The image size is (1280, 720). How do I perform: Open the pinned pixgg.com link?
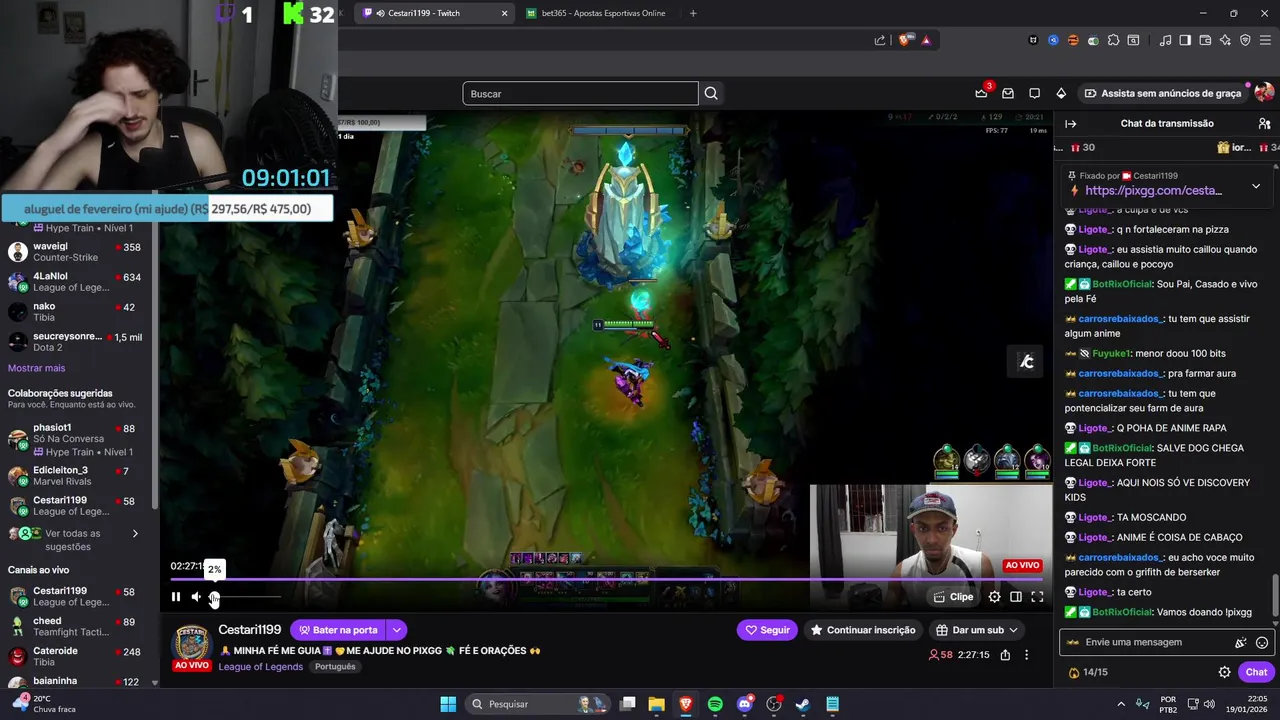click(x=1153, y=191)
